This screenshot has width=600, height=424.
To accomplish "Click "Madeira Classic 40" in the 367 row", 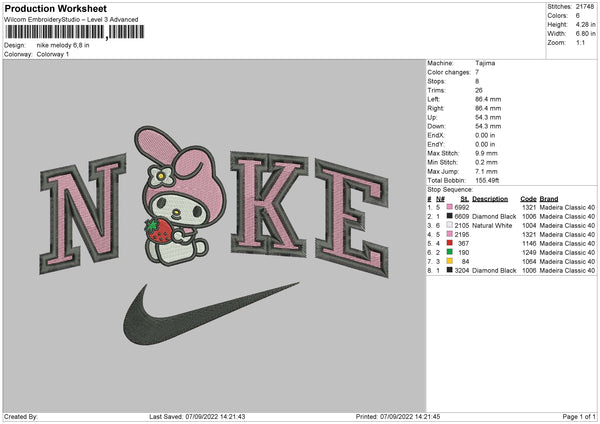I will pyautogui.click(x=567, y=243).
